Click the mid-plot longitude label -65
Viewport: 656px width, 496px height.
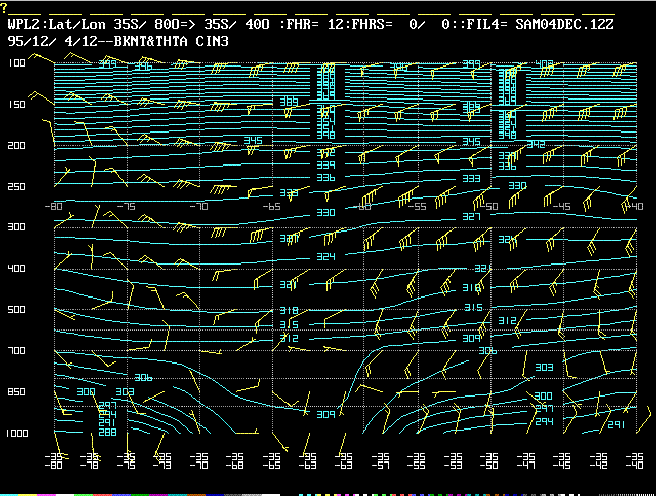(x=272, y=207)
